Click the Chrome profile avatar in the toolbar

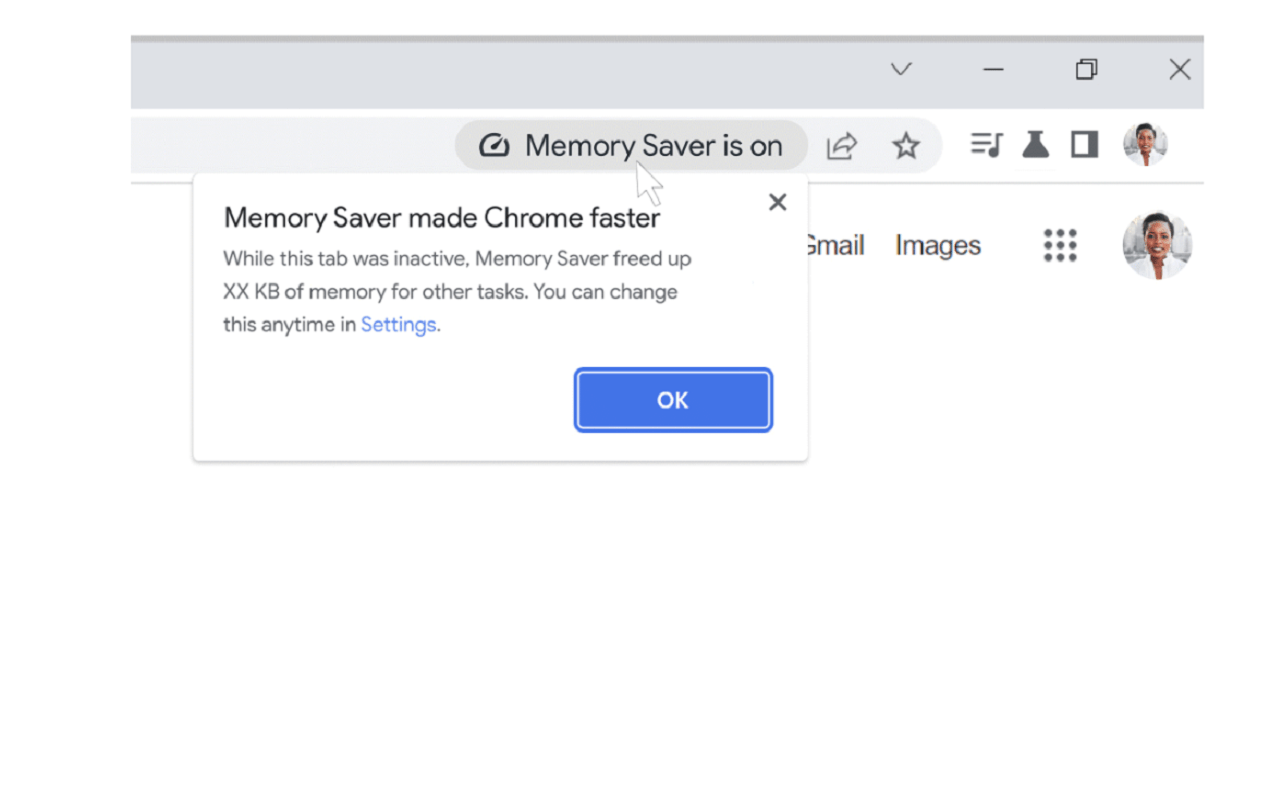1145,143
